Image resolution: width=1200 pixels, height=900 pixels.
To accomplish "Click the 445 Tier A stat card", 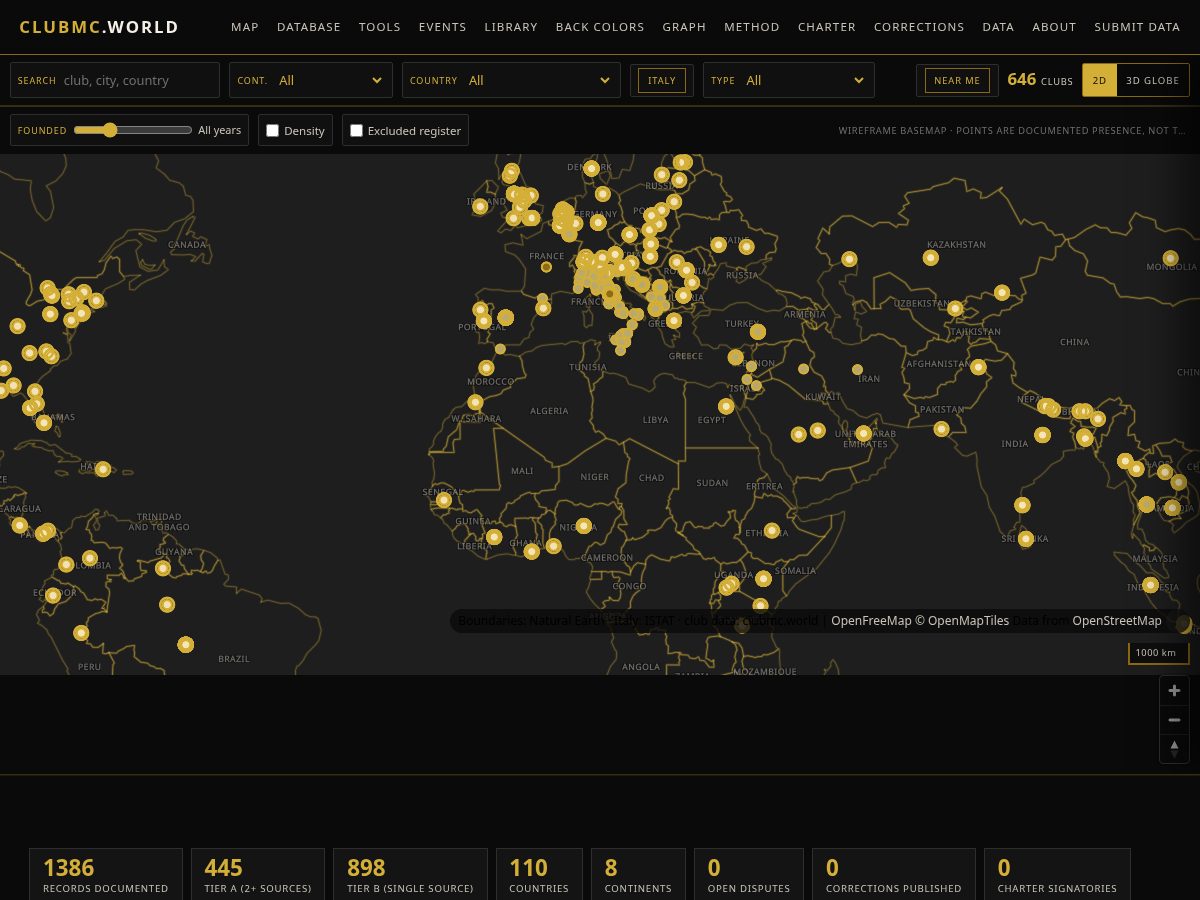I will (258, 874).
